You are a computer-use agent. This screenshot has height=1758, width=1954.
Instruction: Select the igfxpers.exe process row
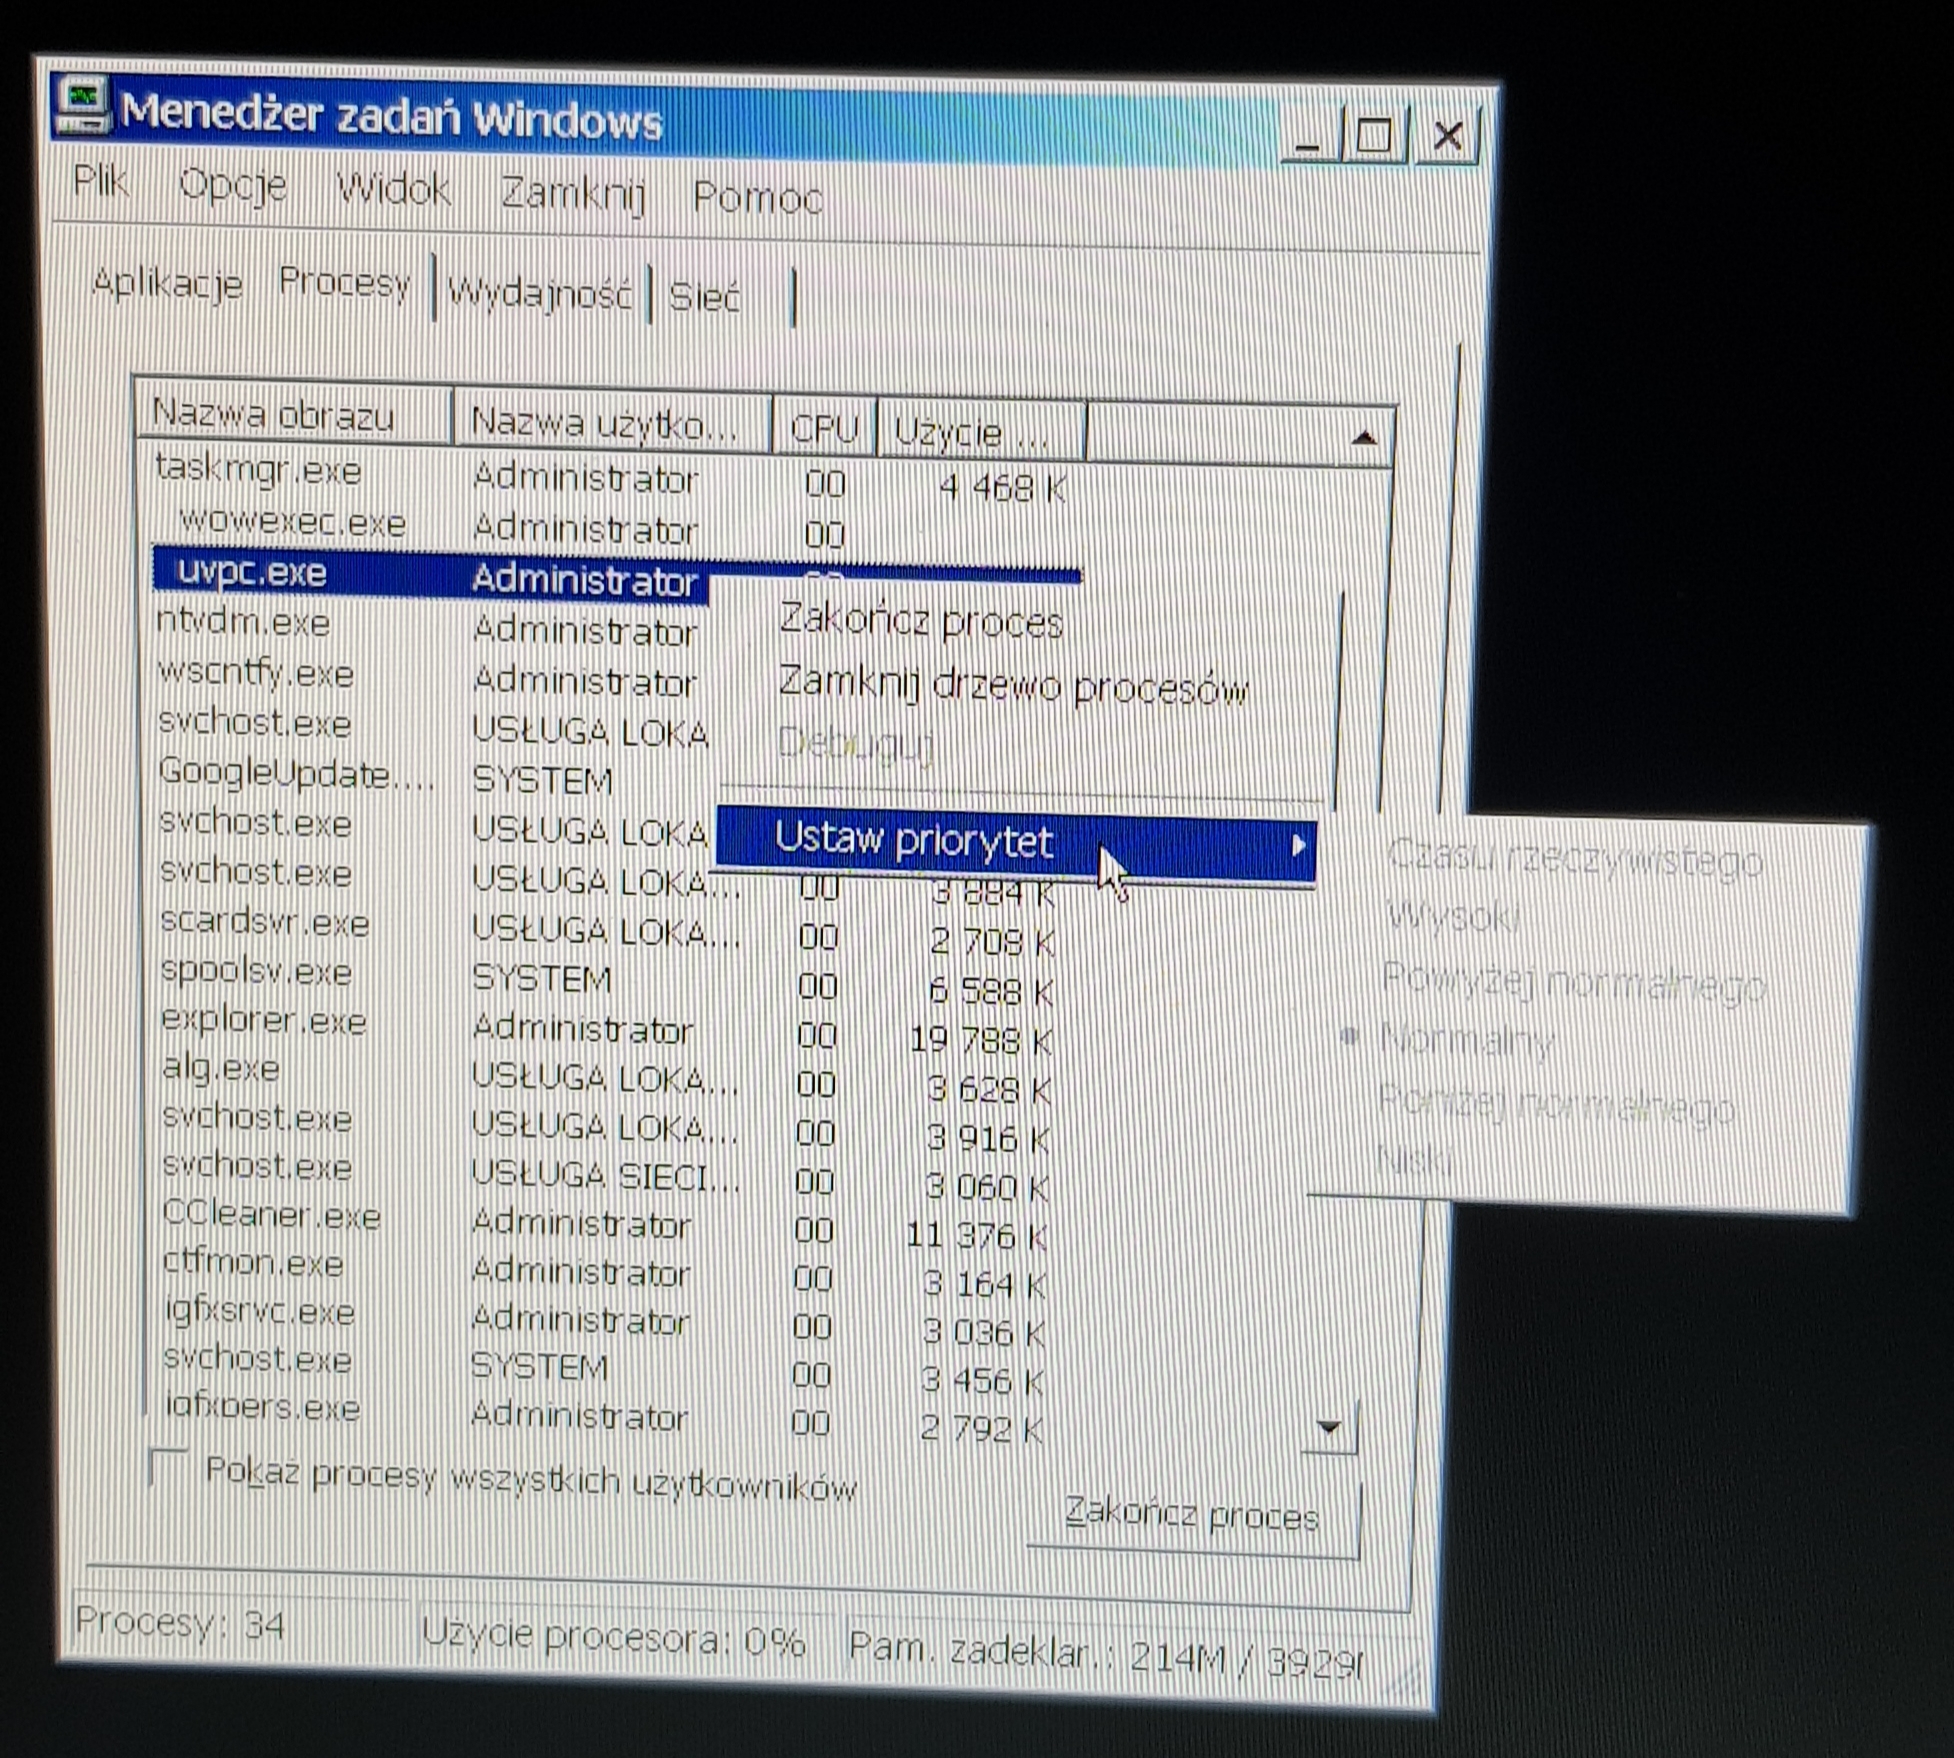(605, 1416)
